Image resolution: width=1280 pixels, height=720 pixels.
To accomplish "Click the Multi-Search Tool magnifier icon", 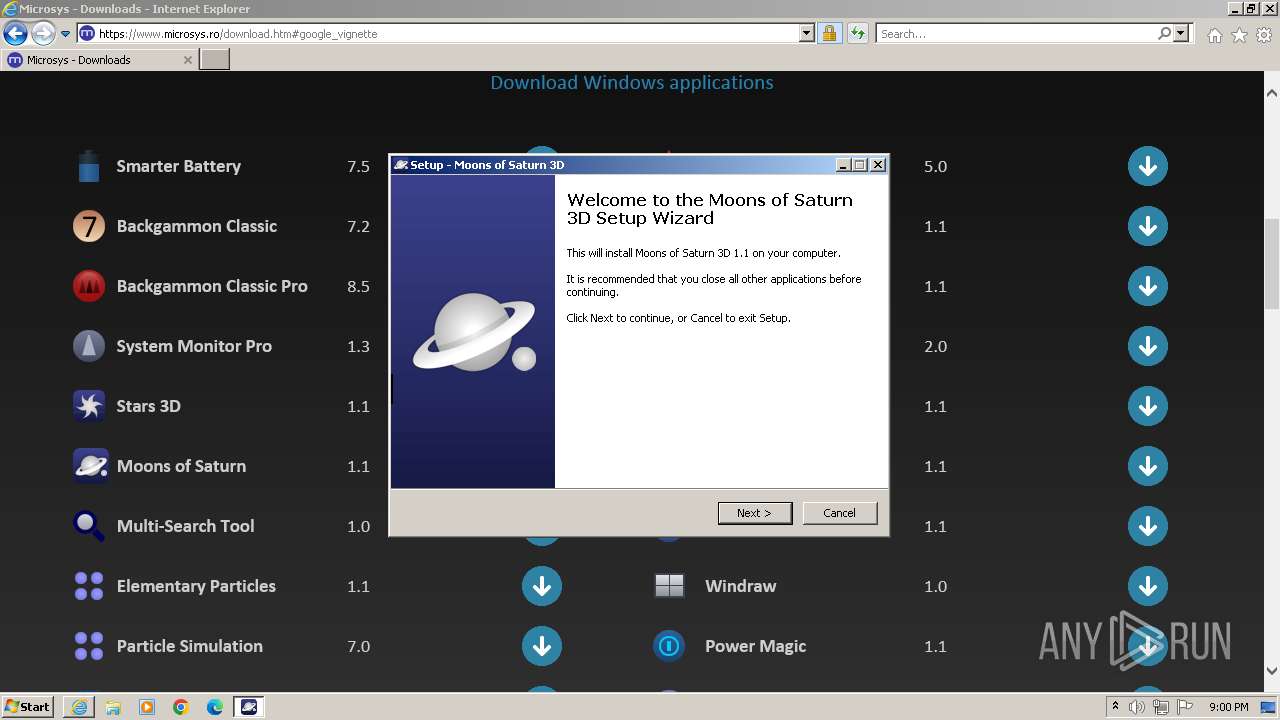I will click(89, 526).
